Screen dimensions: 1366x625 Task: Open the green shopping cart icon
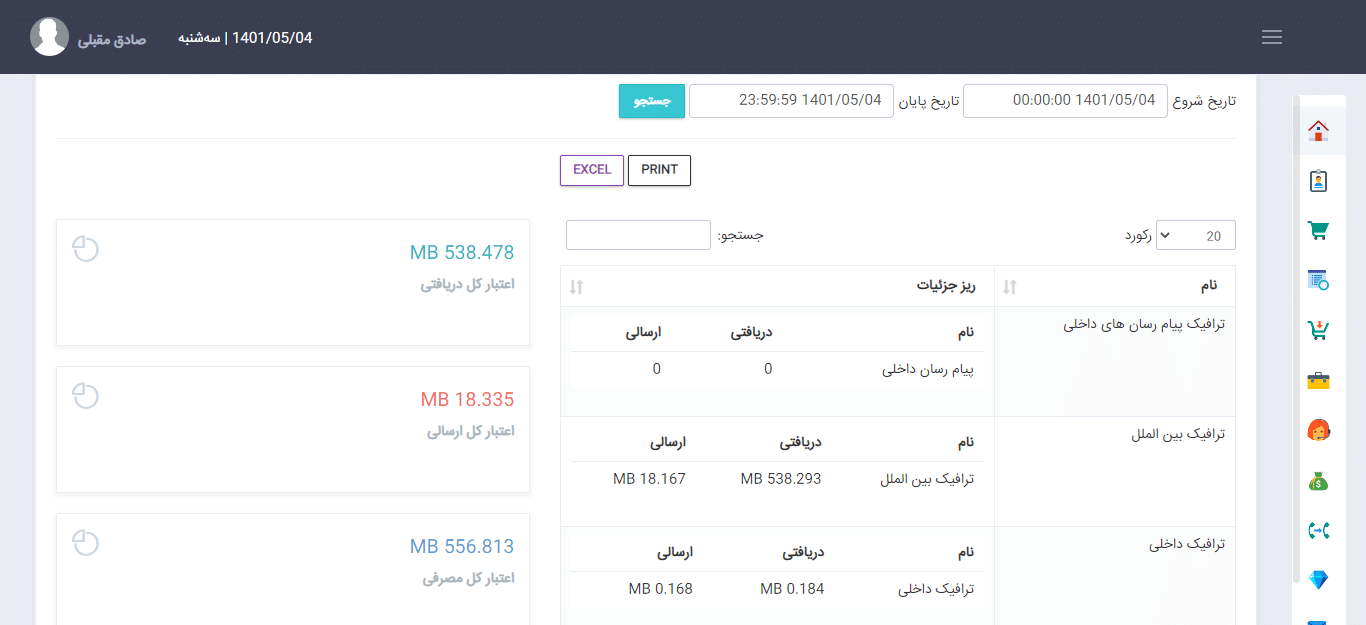pyautogui.click(x=1318, y=231)
